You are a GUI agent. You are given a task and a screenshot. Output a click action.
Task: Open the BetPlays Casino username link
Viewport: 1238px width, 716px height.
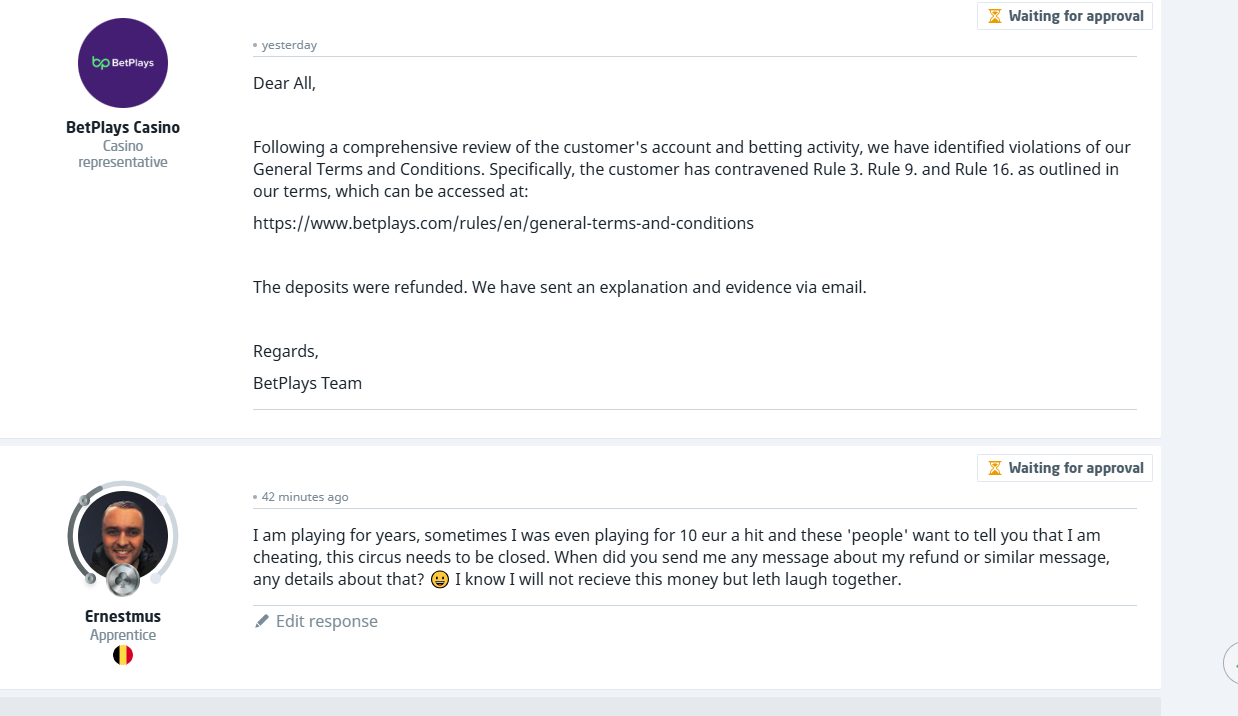(x=123, y=128)
